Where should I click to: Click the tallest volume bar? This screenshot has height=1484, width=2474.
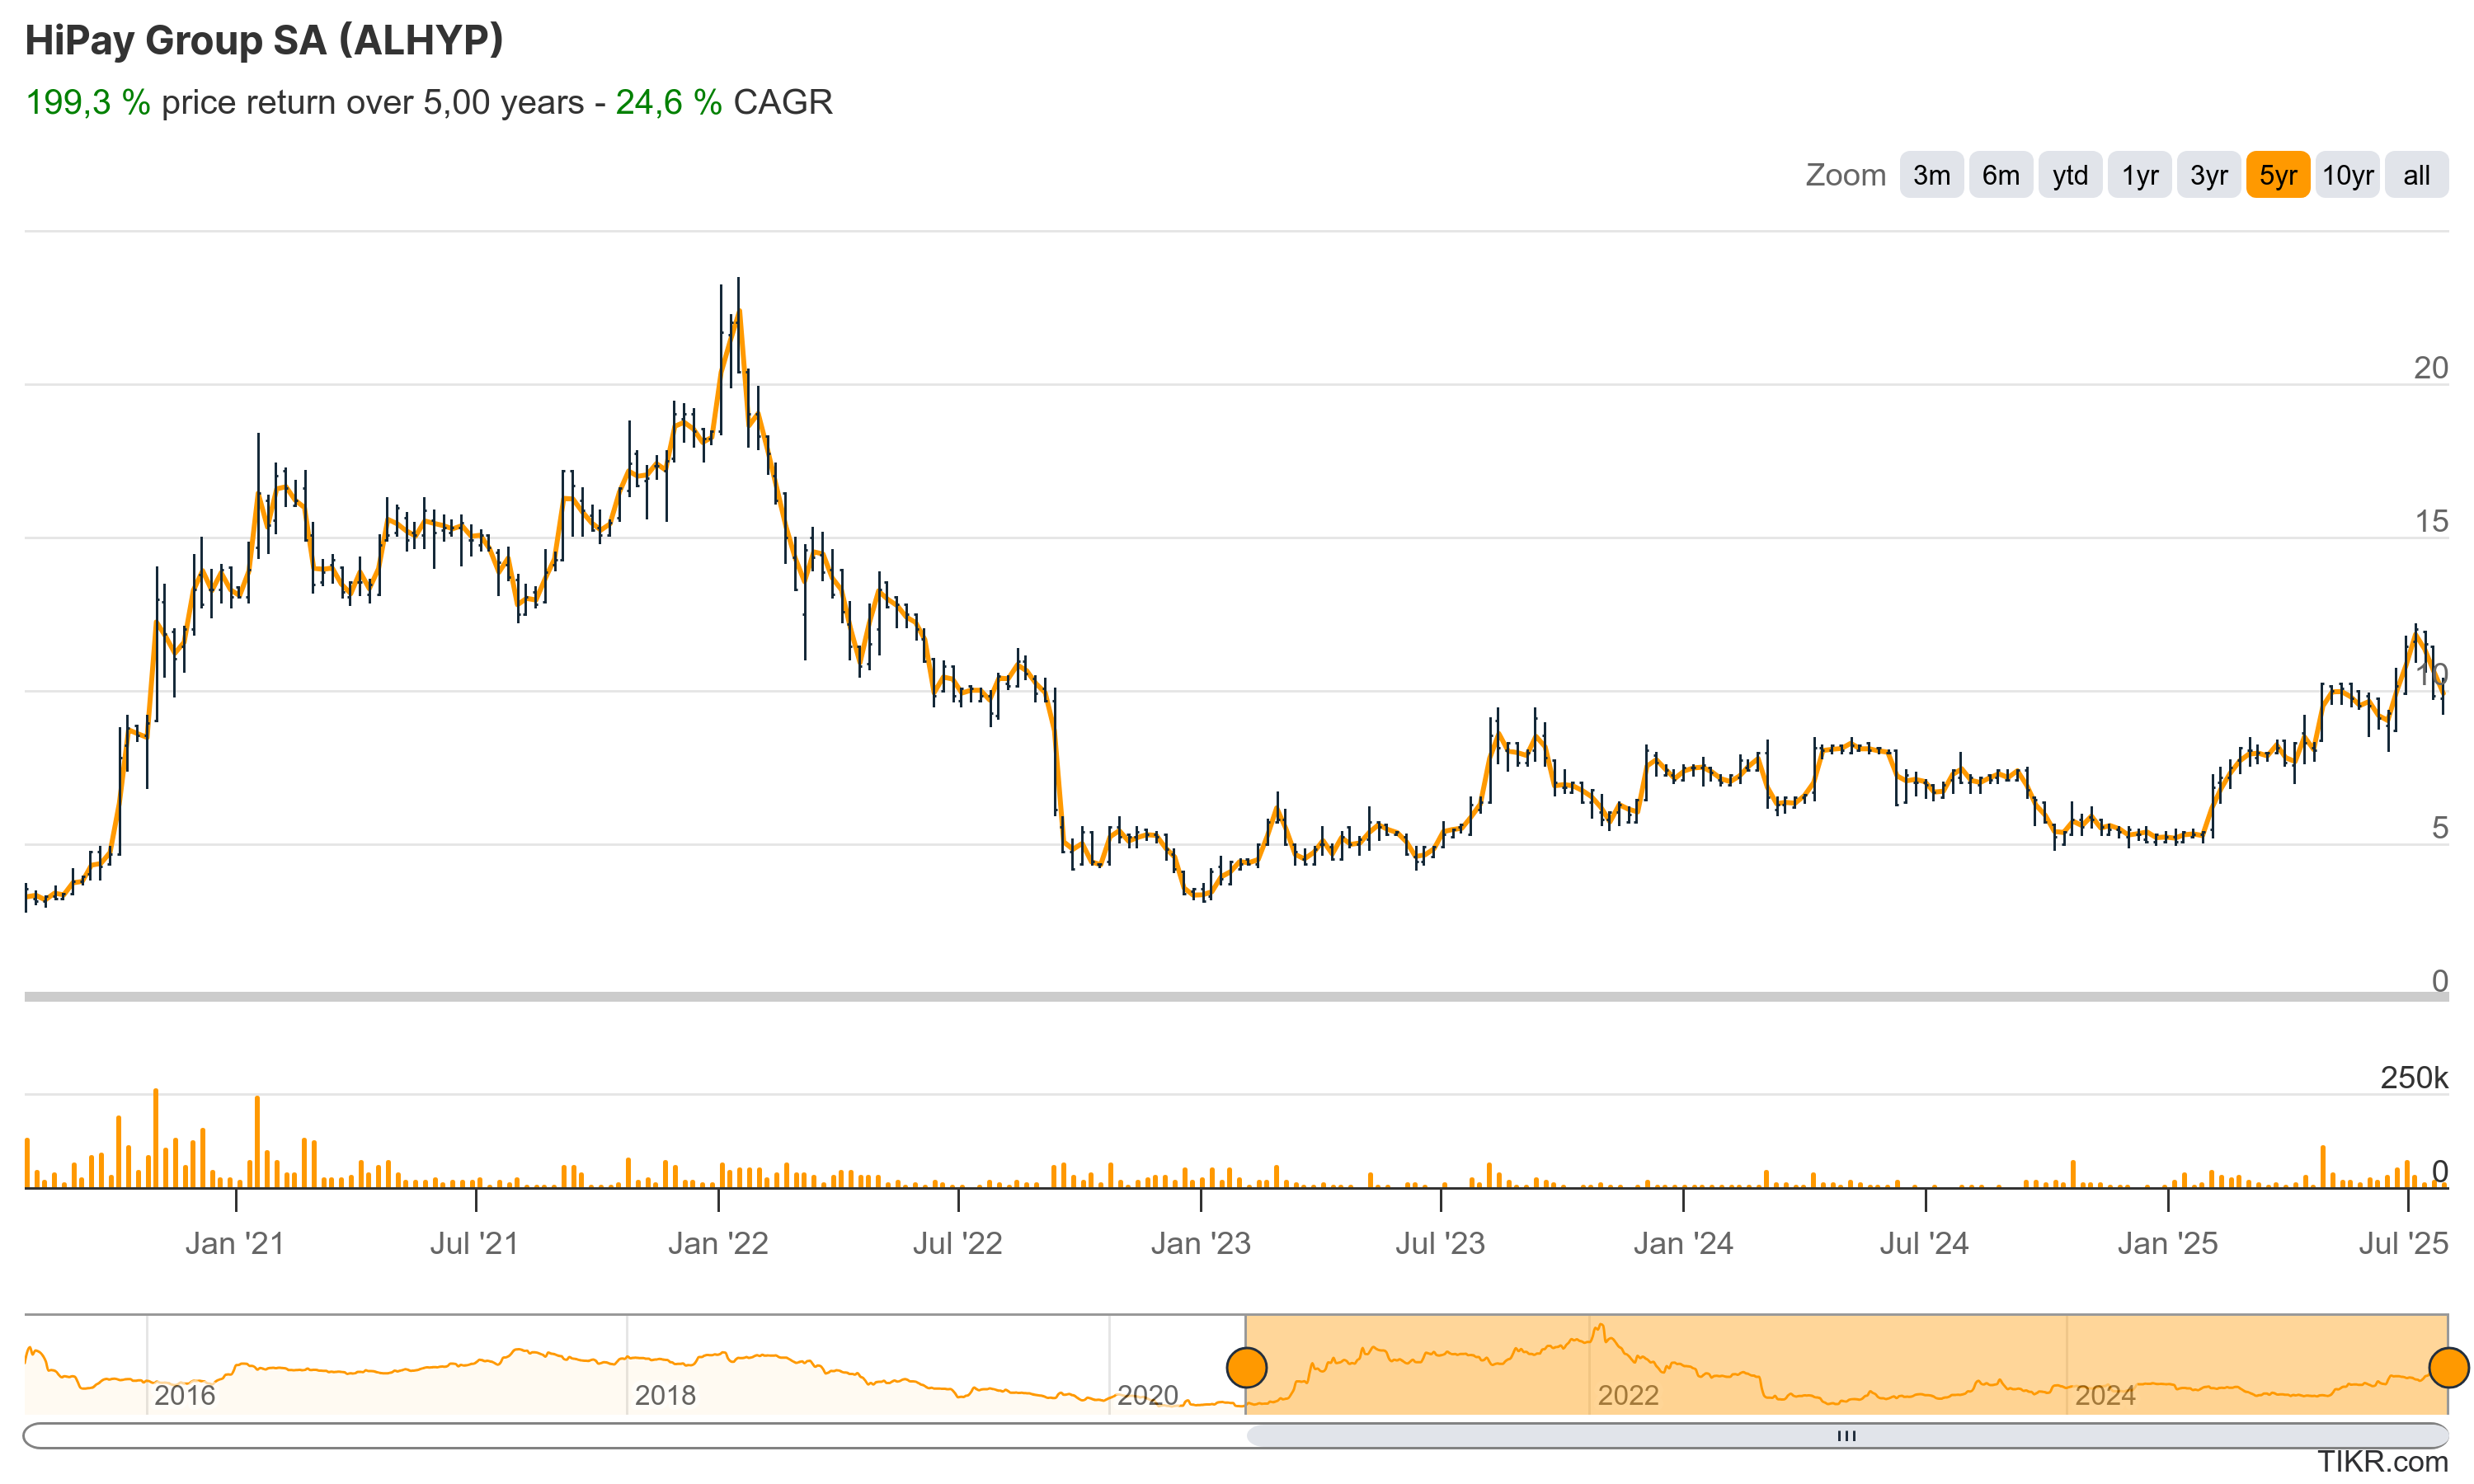pyautogui.click(x=156, y=1138)
